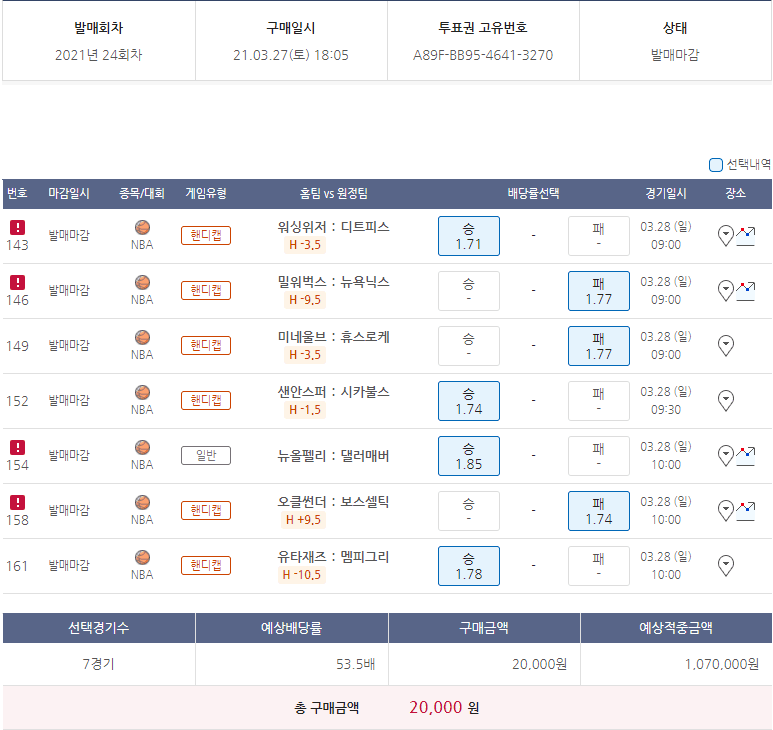Click the 경기일시 column header
Image resolution: width=773 pixels, height=730 pixels.
coord(665,193)
